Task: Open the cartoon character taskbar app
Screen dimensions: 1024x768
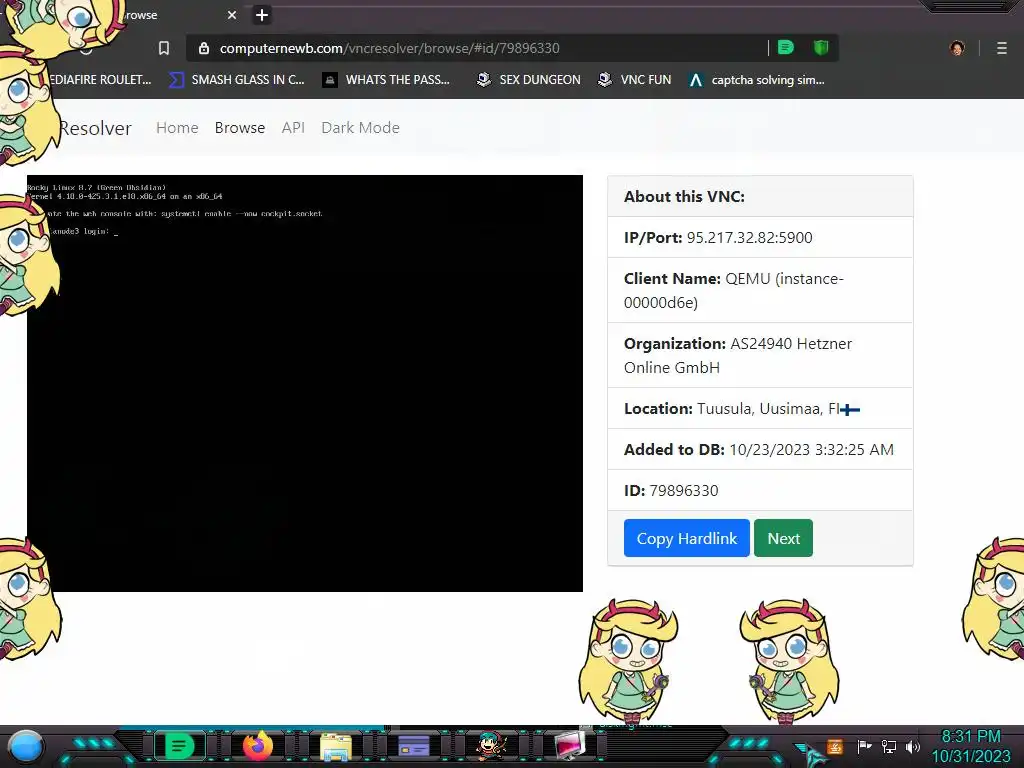Action: pyautogui.click(x=491, y=746)
